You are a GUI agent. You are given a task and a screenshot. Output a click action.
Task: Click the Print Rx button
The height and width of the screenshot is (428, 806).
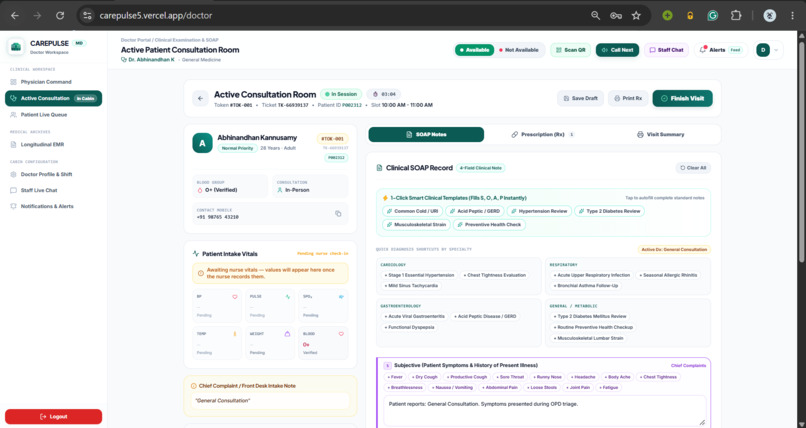(x=628, y=98)
